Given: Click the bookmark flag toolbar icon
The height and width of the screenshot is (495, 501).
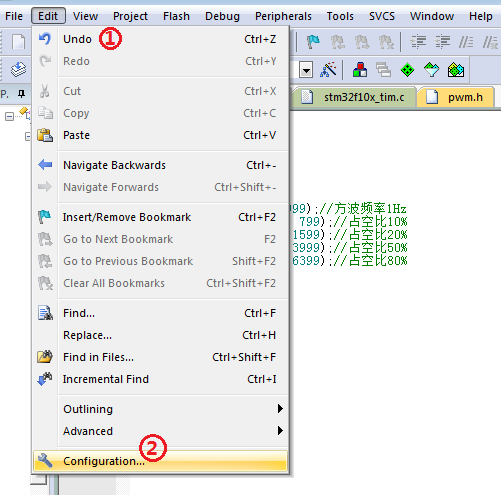Looking at the screenshot, I should [x=313, y=42].
